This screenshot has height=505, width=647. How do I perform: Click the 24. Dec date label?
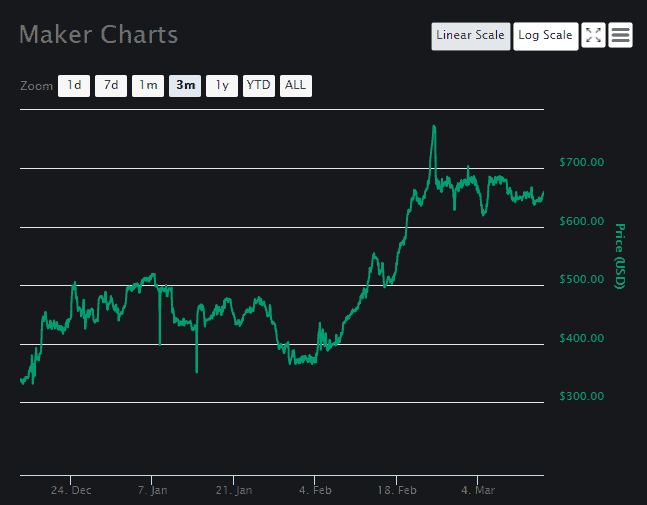coord(71,490)
